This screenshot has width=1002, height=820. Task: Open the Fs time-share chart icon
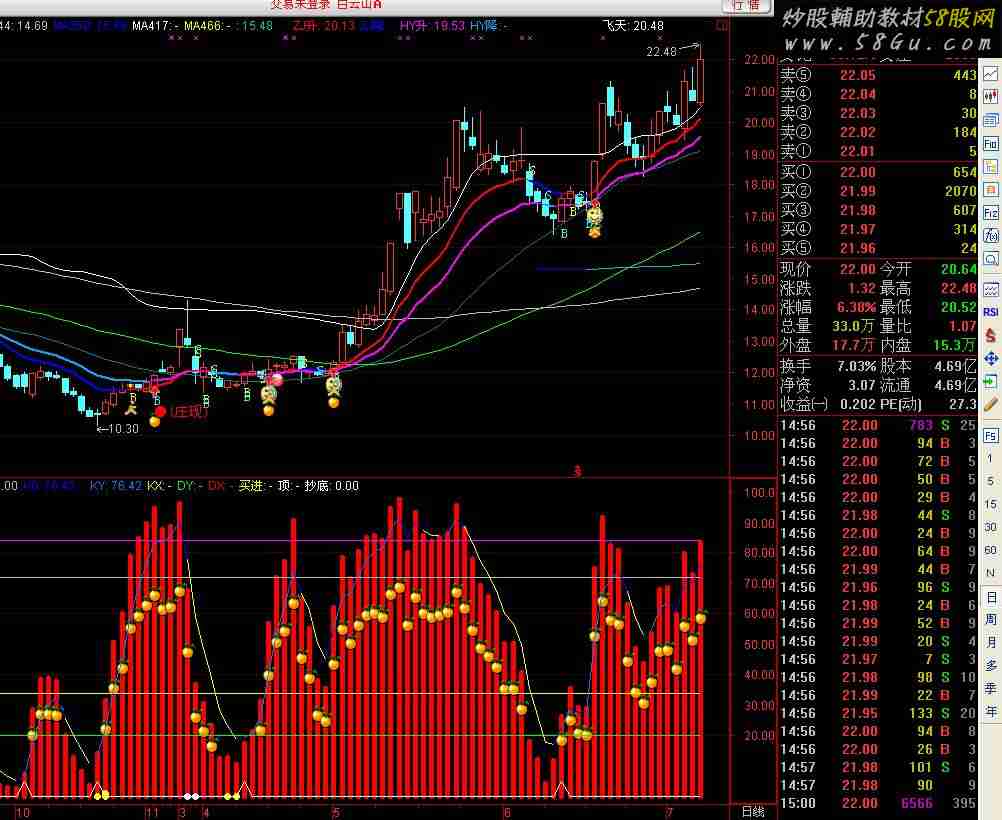[x=991, y=436]
